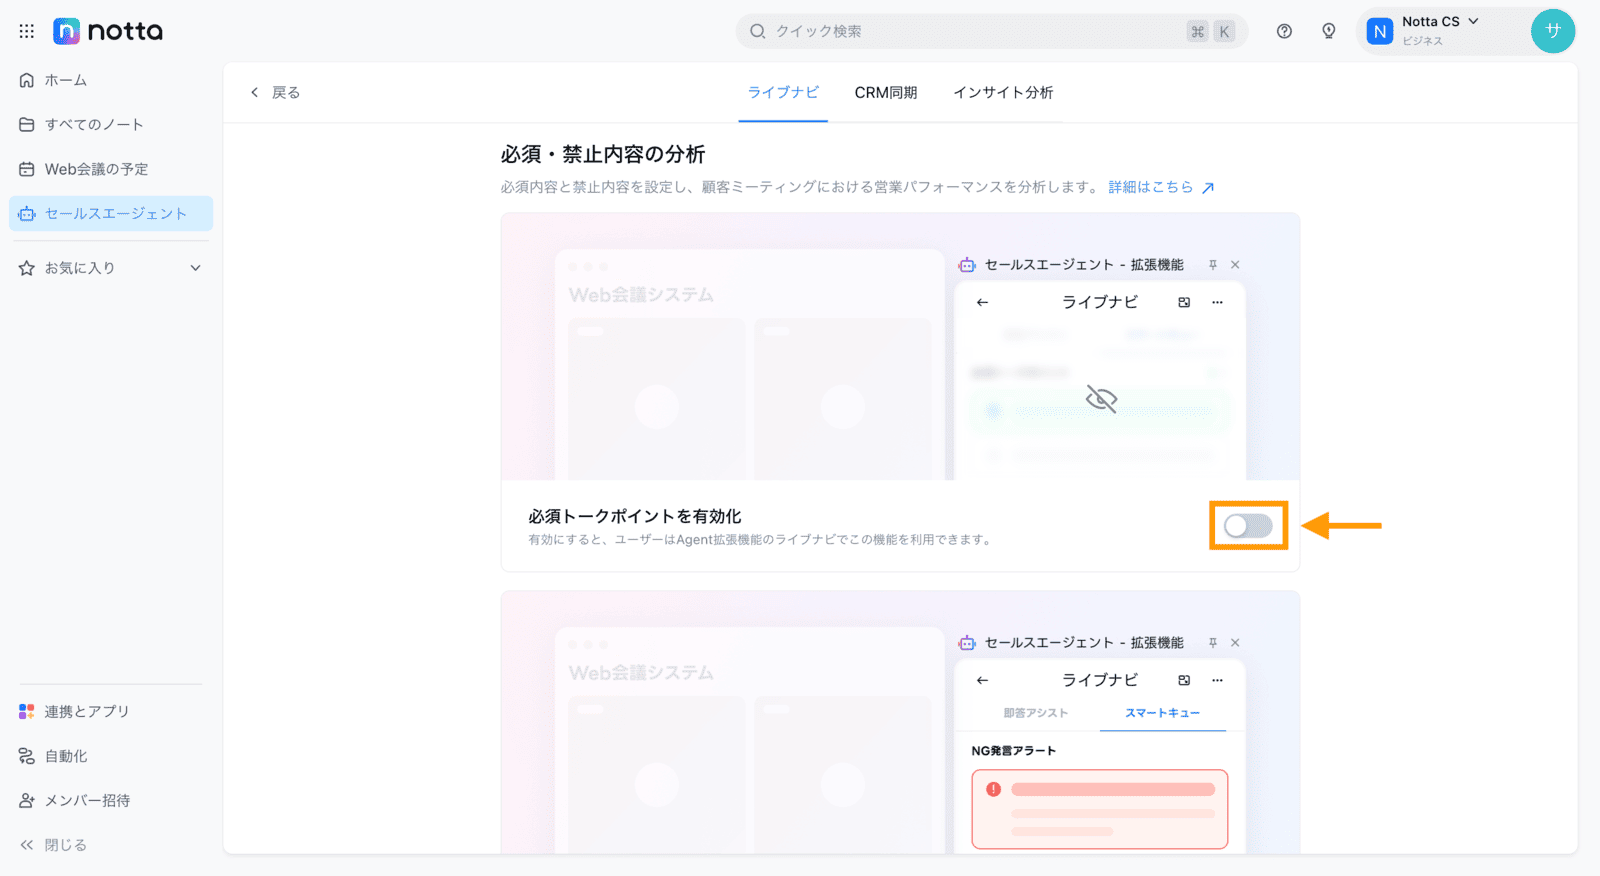Click back arrow in second ライブナビ preview

(x=982, y=680)
